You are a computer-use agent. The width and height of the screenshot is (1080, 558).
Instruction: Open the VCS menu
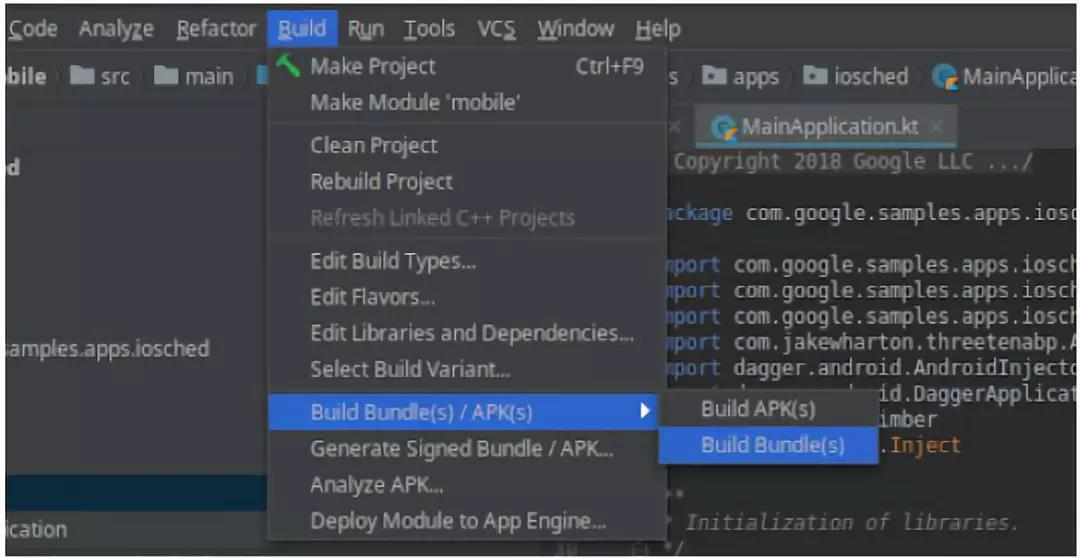[496, 29]
